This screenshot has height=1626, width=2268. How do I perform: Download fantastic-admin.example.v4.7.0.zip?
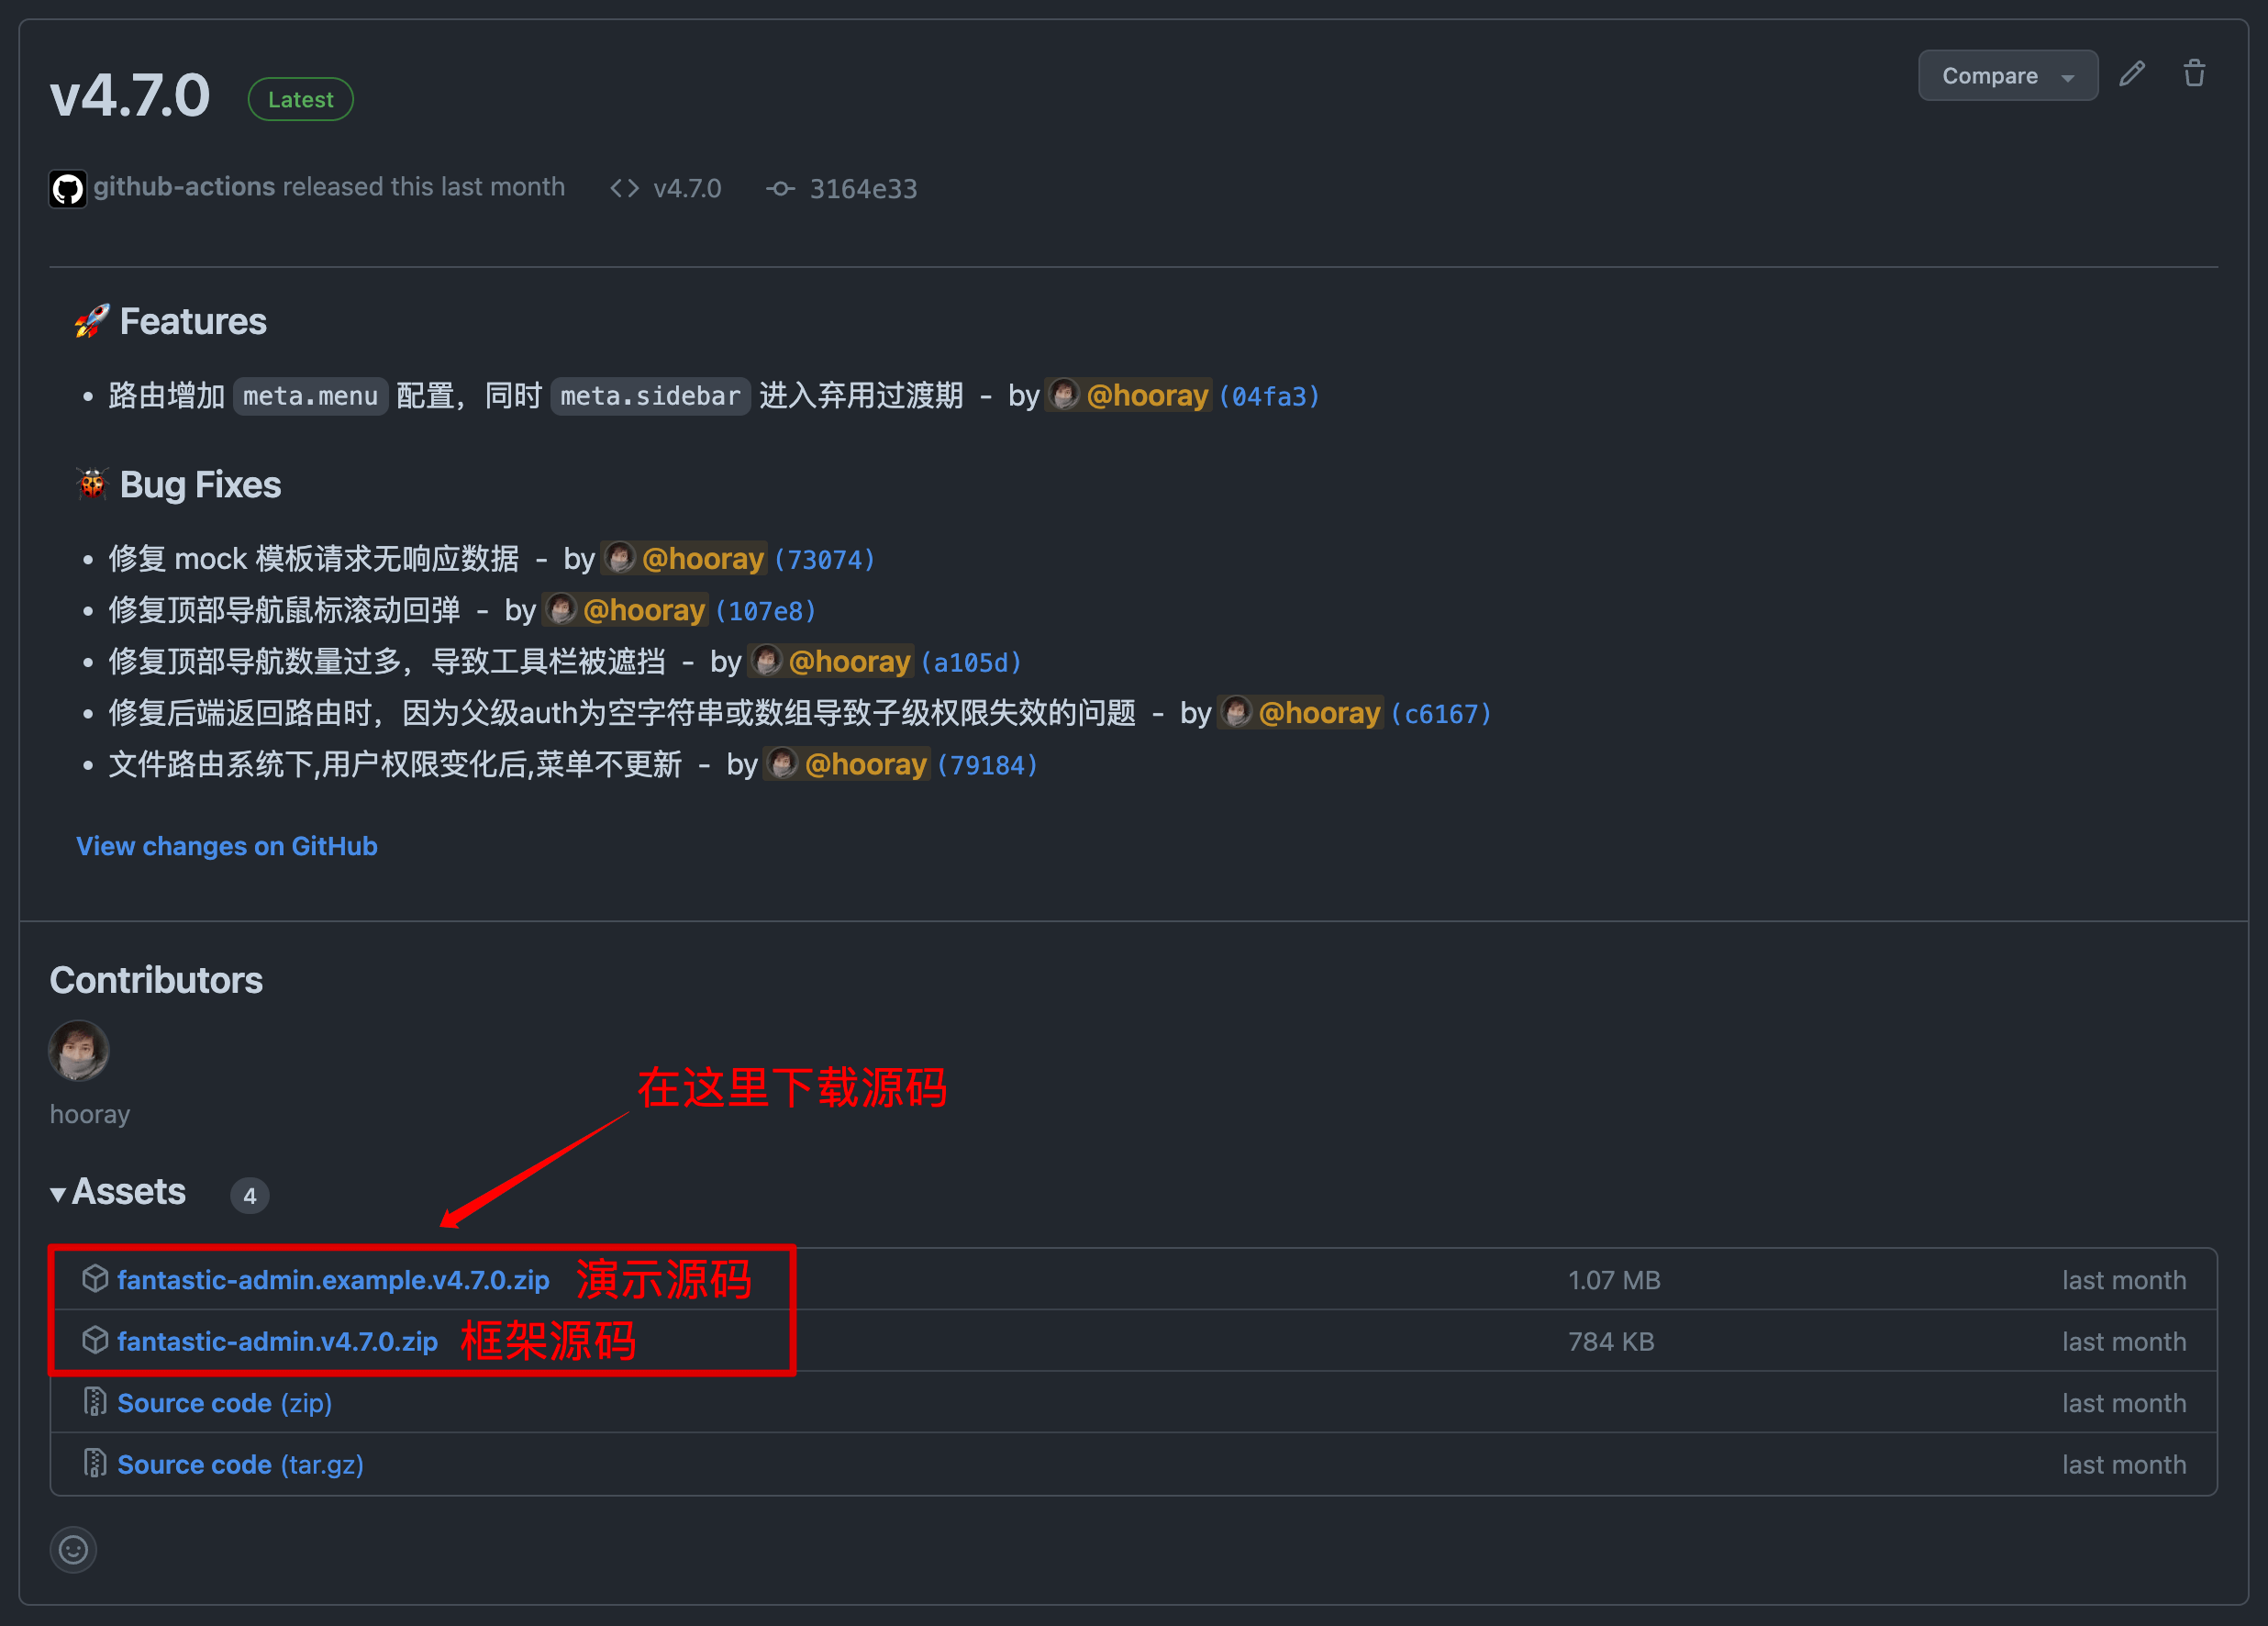(333, 1280)
